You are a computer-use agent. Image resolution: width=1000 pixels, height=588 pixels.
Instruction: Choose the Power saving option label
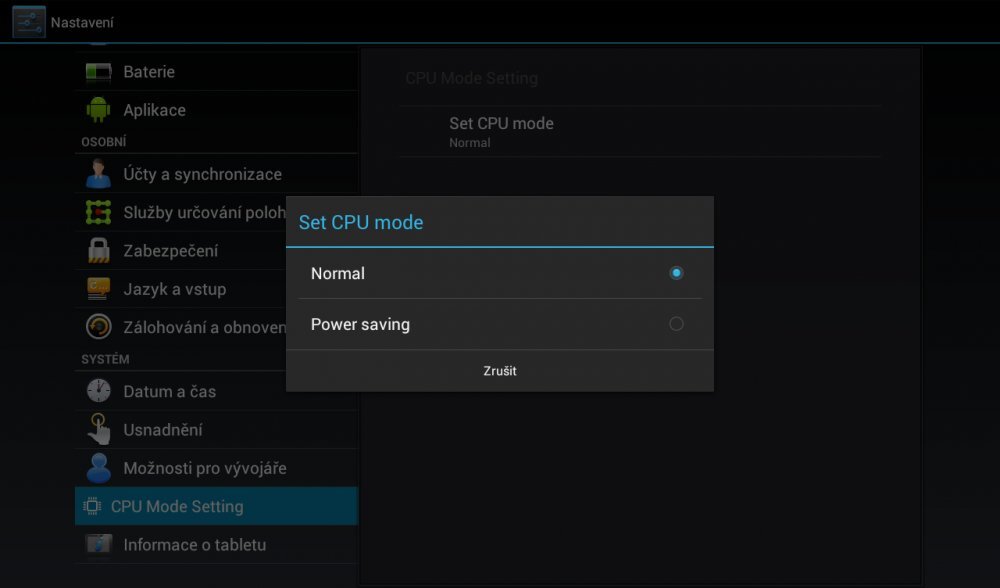pyautogui.click(x=360, y=325)
